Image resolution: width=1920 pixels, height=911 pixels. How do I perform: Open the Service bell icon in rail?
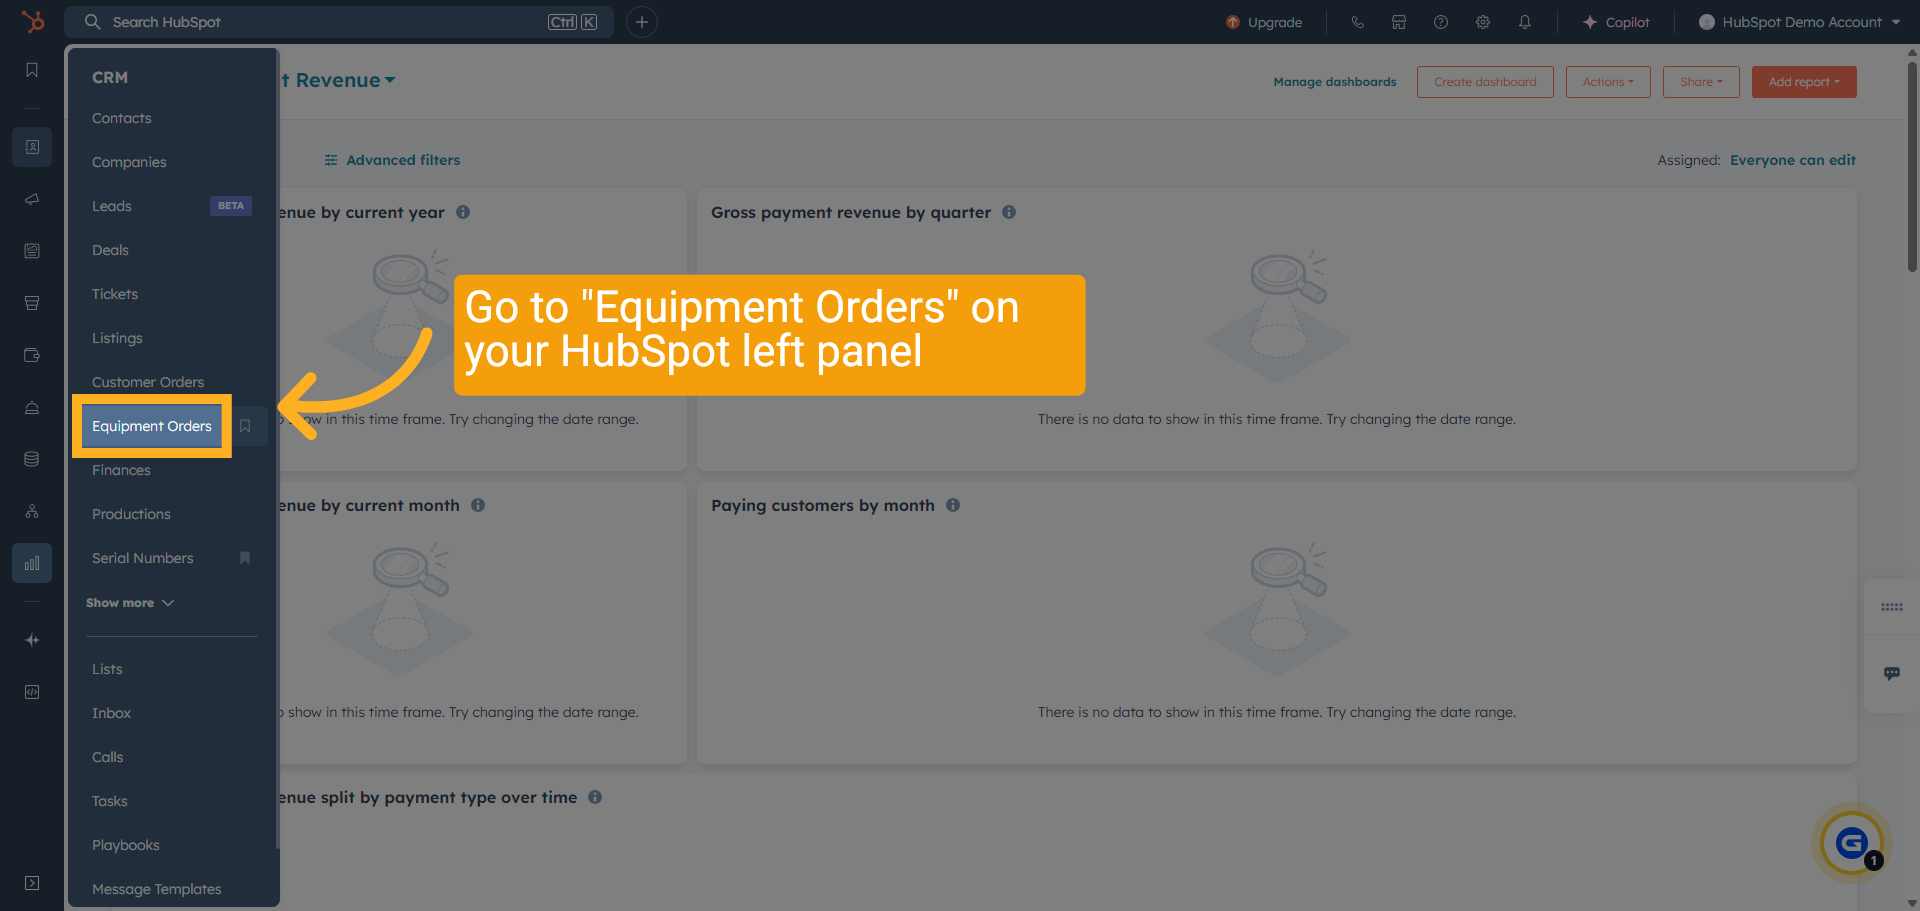click(x=32, y=407)
